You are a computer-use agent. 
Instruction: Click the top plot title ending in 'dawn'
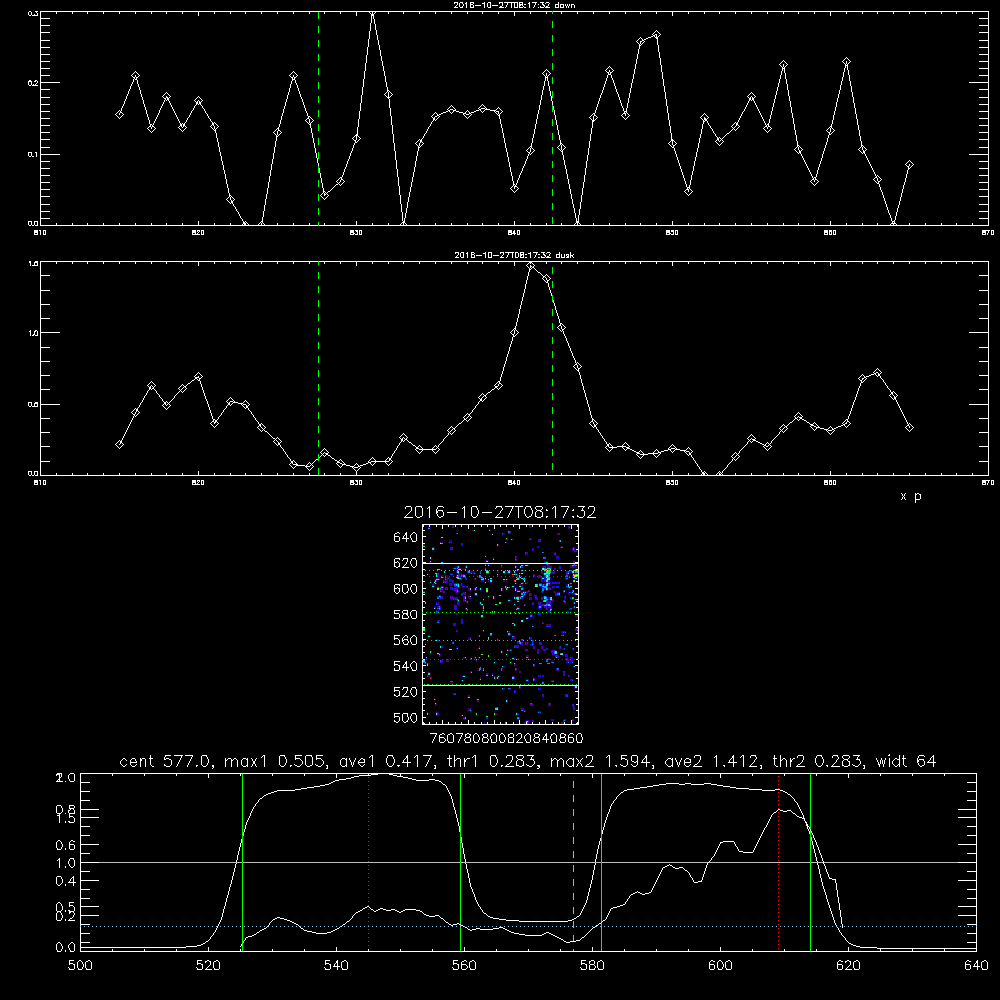pos(514,5)
